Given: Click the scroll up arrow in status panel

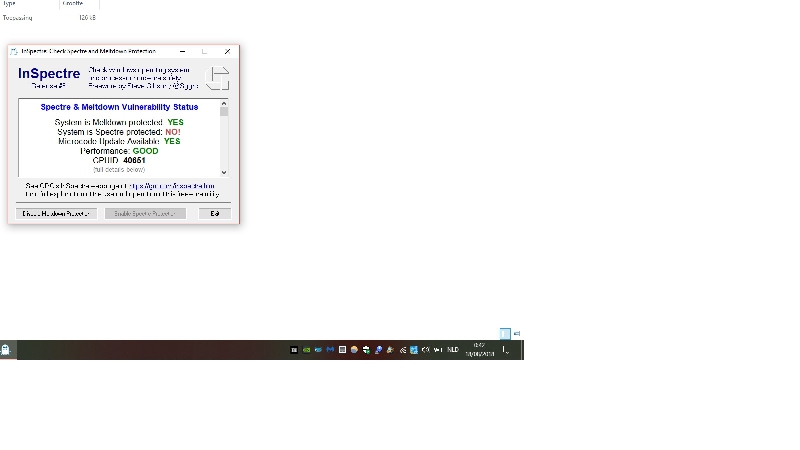Looking at the screenshot, I should (224, 104).
